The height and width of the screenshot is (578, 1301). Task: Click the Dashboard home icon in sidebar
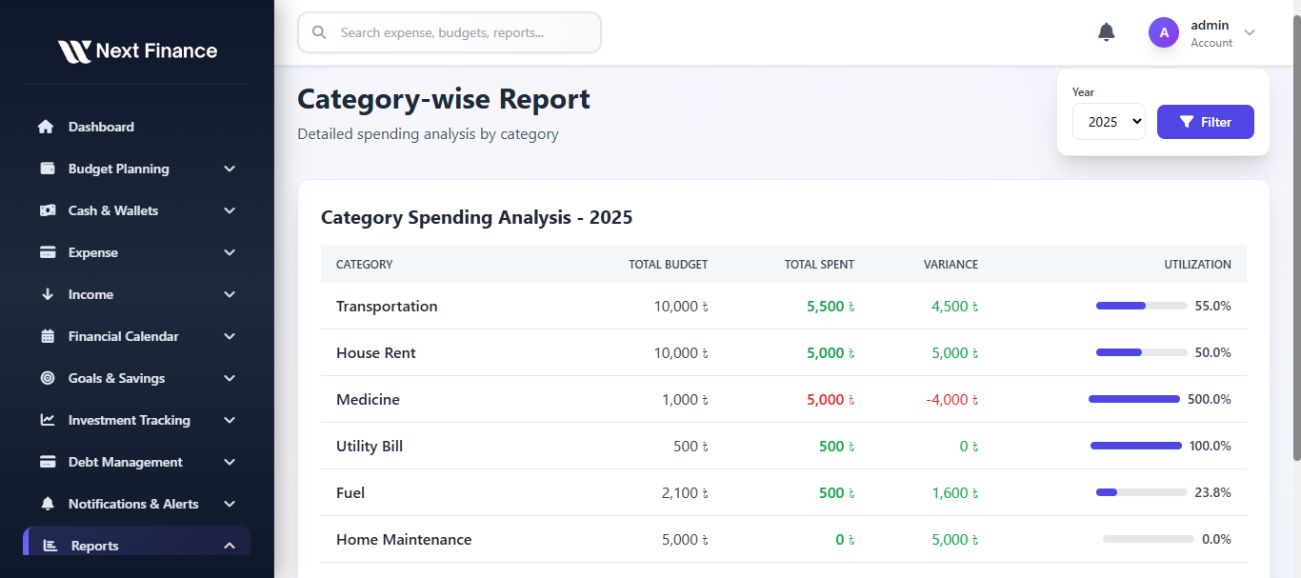coord(46,127)
